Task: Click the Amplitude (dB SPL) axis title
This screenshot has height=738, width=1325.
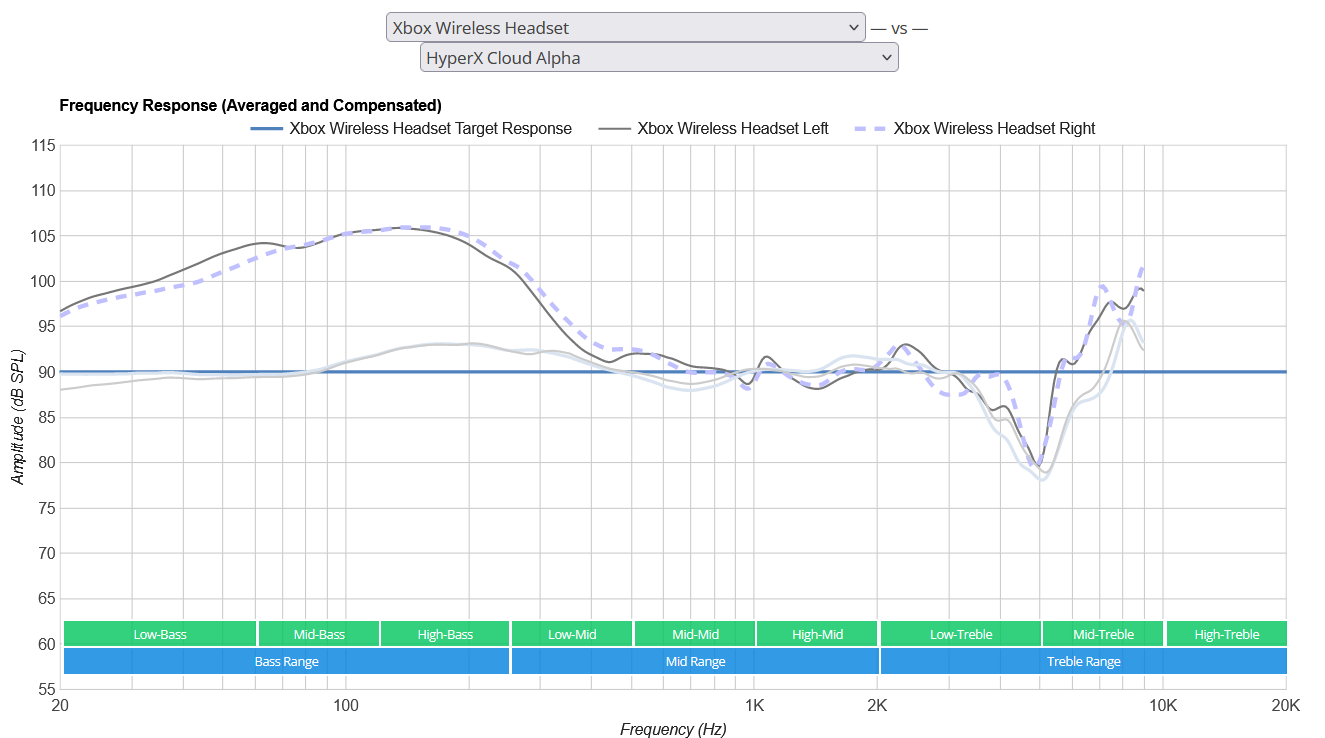Action: click(18, 418)
